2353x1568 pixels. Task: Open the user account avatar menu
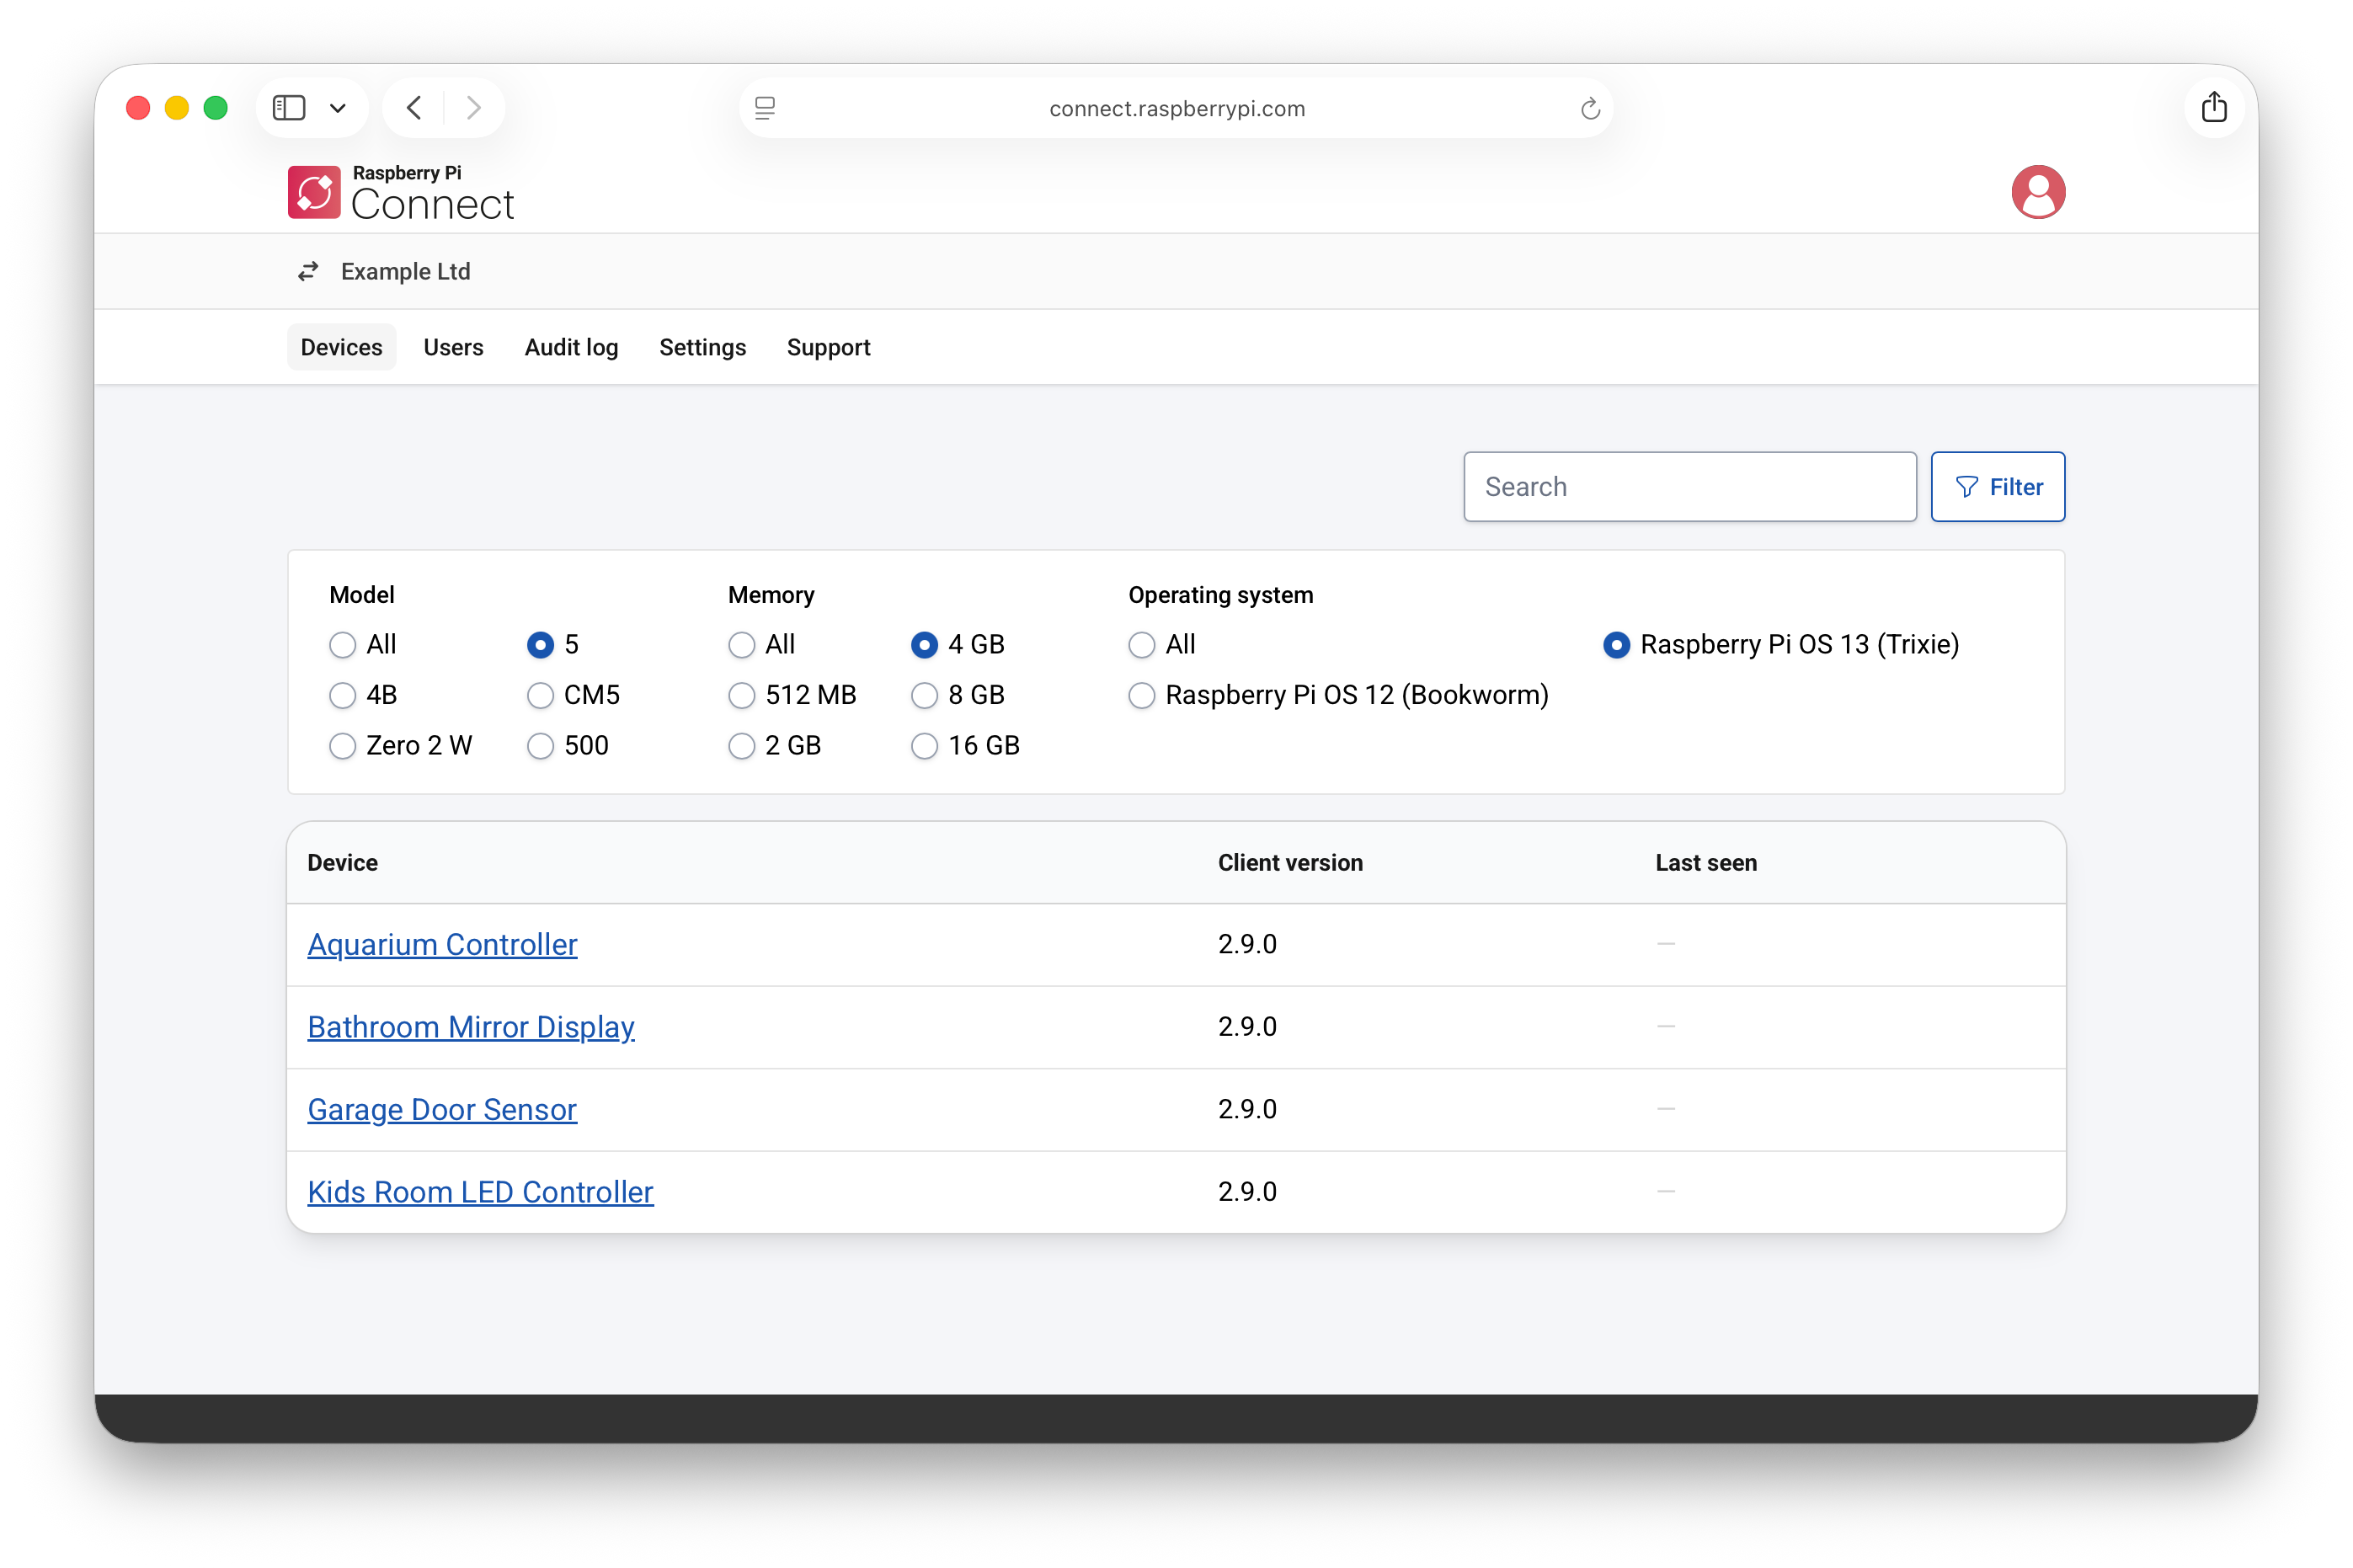point(2037,192)
